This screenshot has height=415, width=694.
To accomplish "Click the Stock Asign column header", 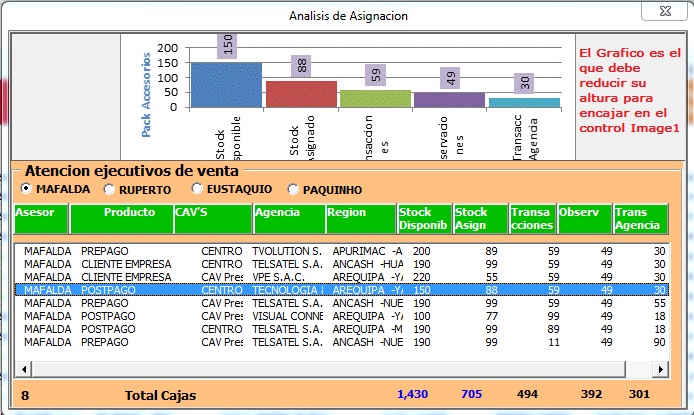I will (480, 219).
